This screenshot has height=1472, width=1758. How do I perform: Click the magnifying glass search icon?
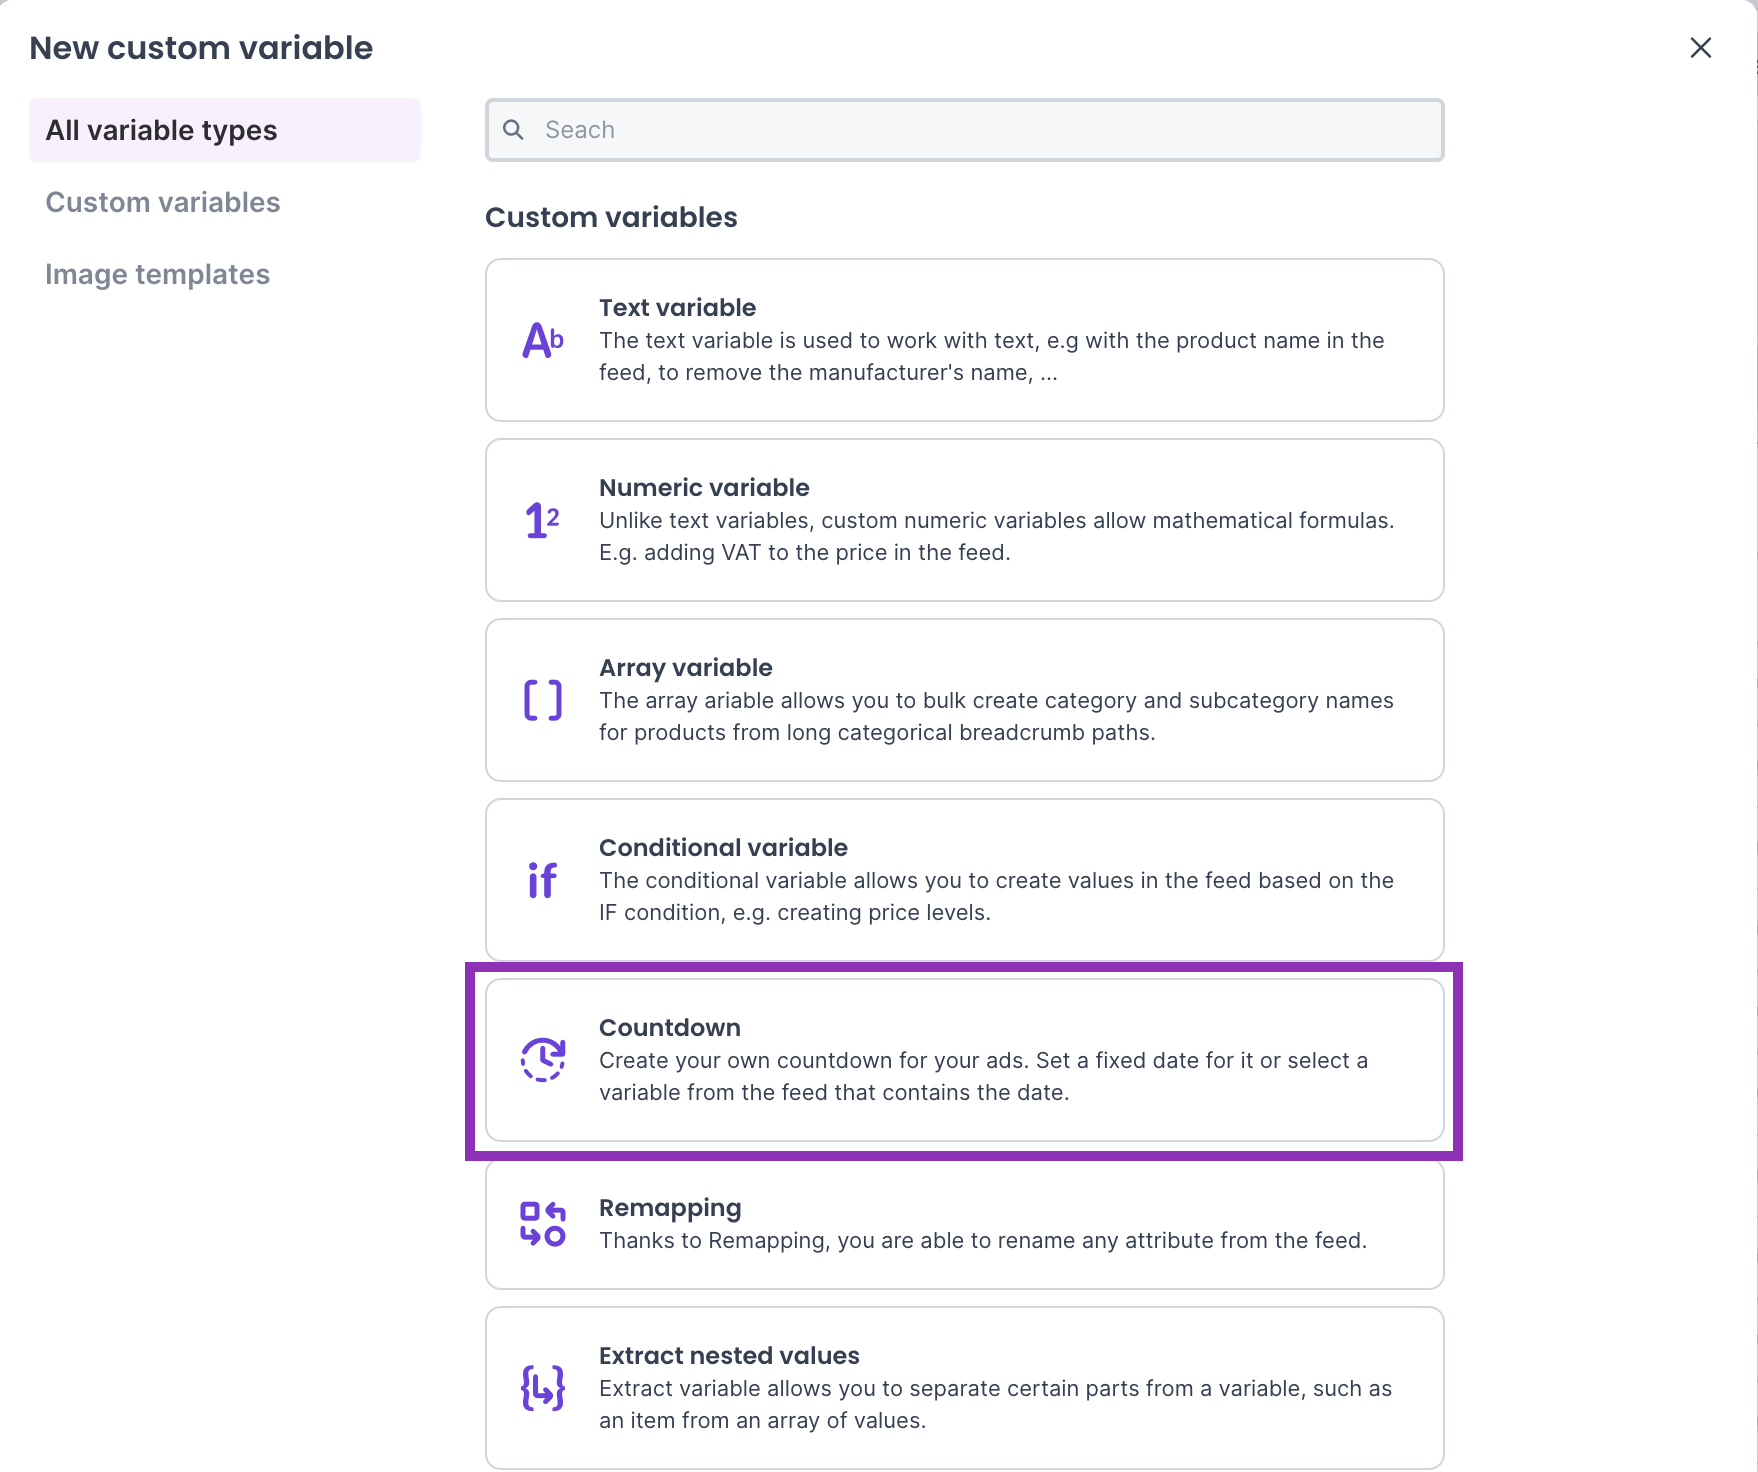[x=513, y=130]
